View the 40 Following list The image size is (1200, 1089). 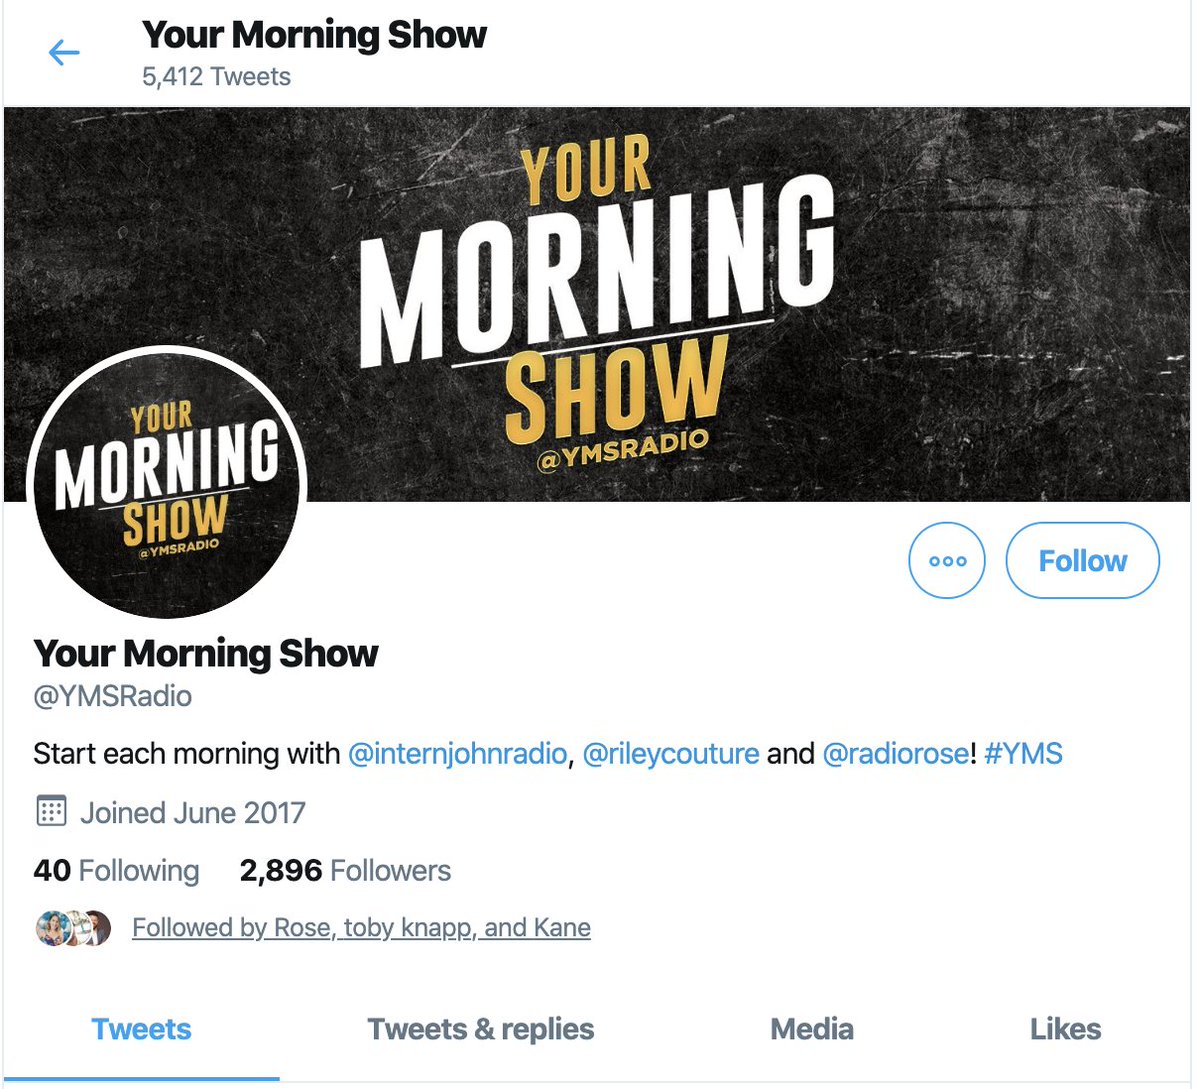[116, 870]
